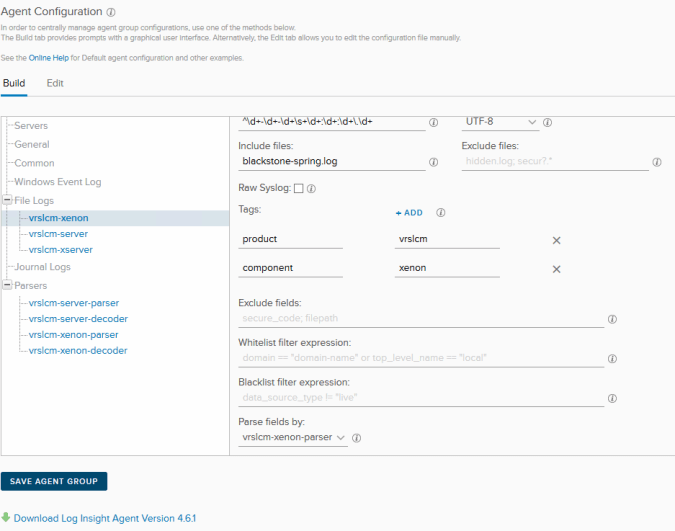
Task: Click info icon next to Agent Configuration title
Action: point(110,12)
